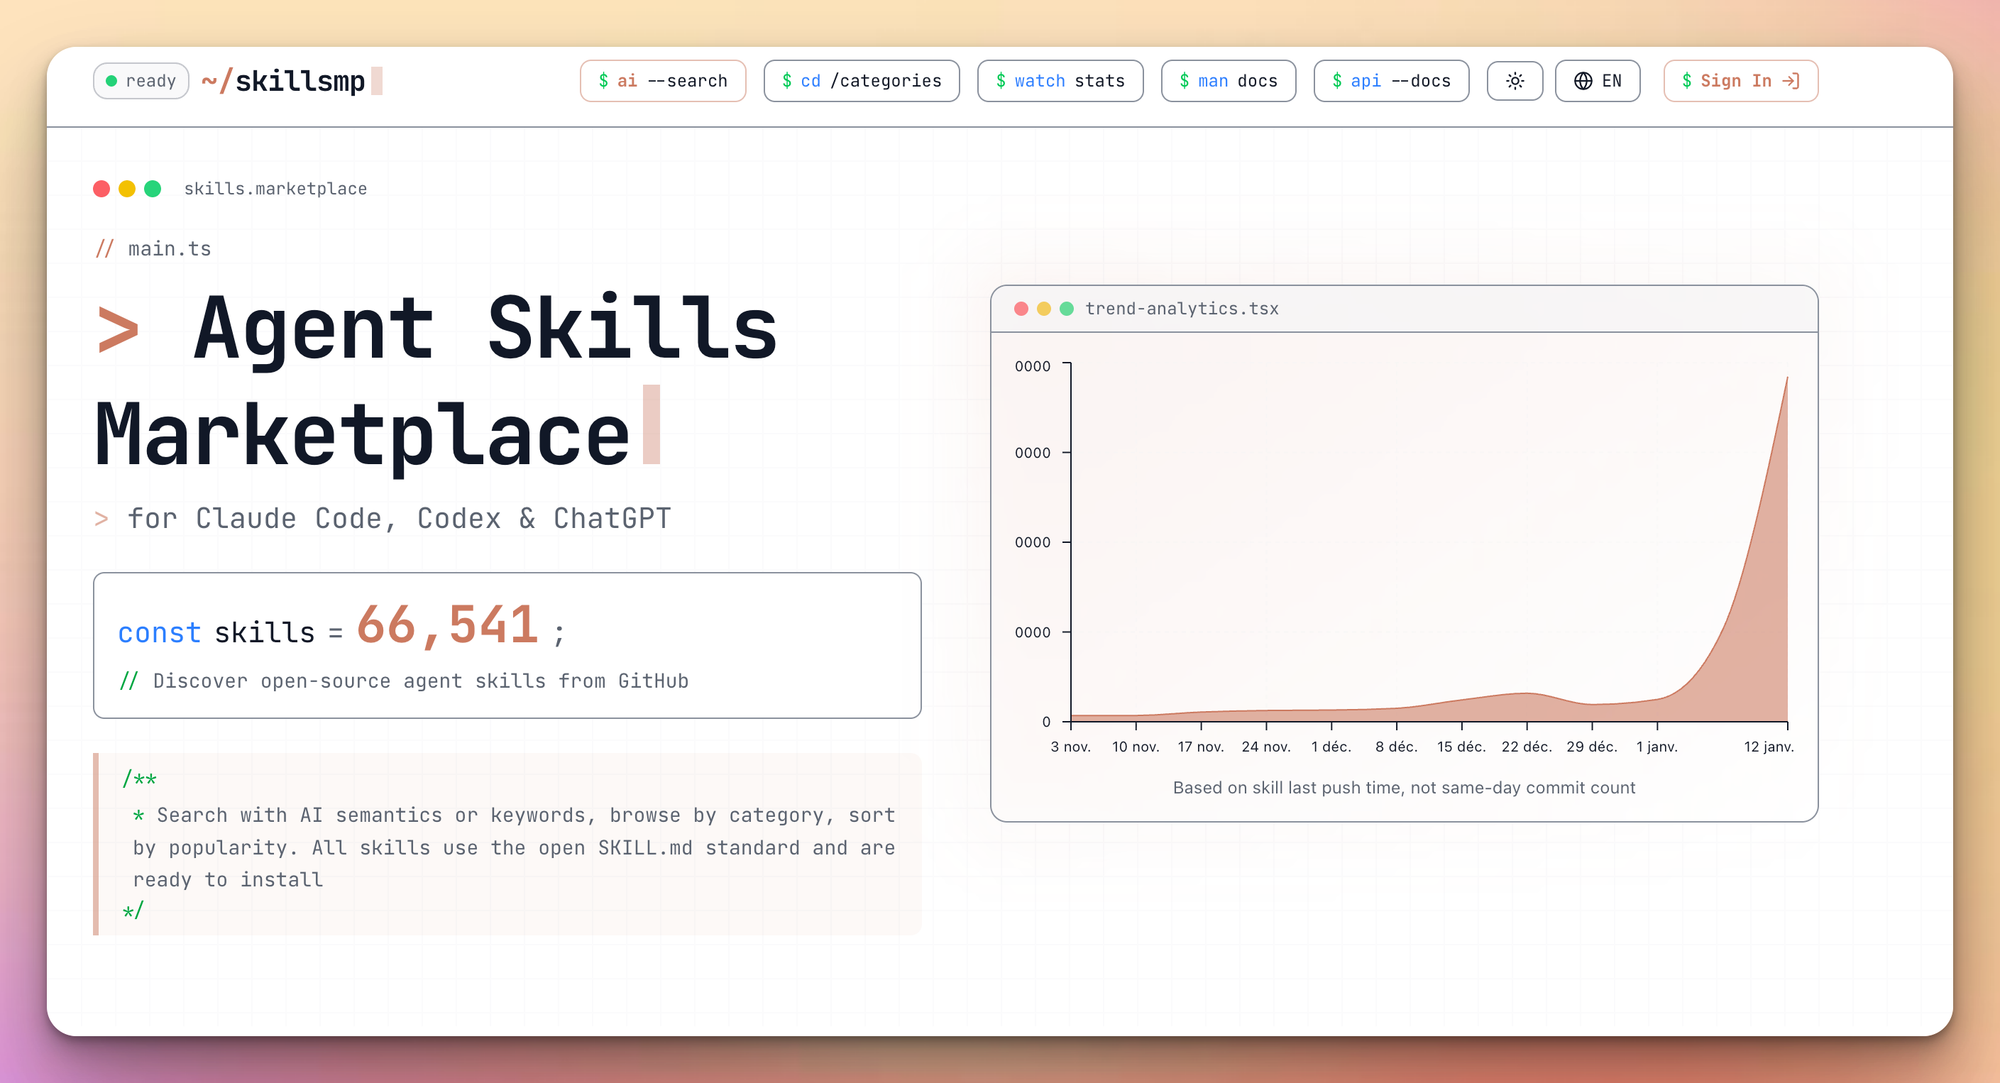Click the trend-analytics.tsx title tab
The width and height of the screenshot is (2000, 1083).
pos(1182,309)
